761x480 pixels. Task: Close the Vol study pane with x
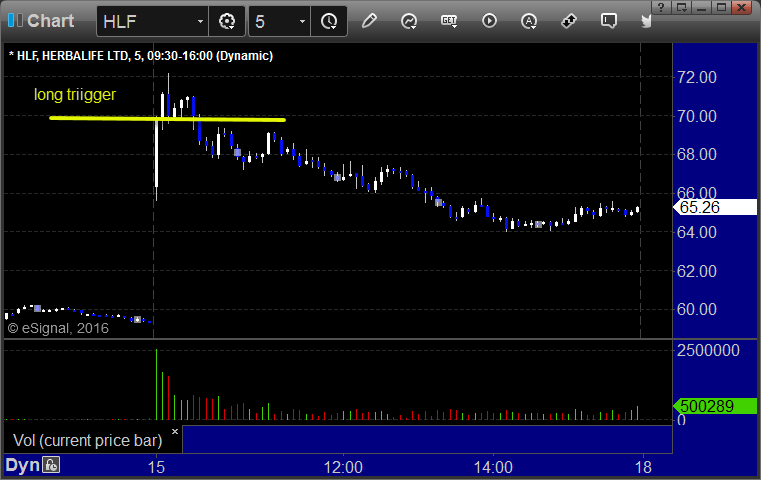coord(175,431)
